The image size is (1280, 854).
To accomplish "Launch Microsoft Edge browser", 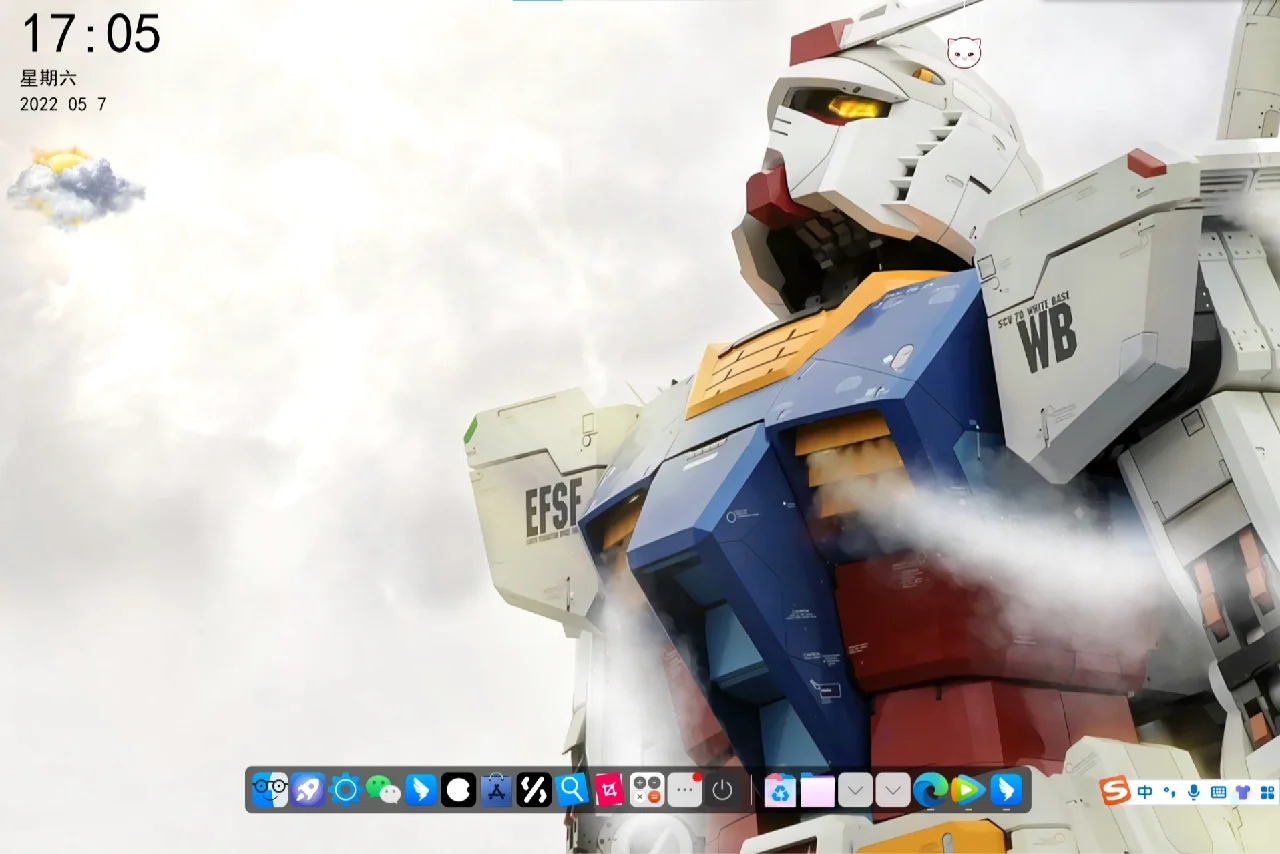I will (930, 791).
